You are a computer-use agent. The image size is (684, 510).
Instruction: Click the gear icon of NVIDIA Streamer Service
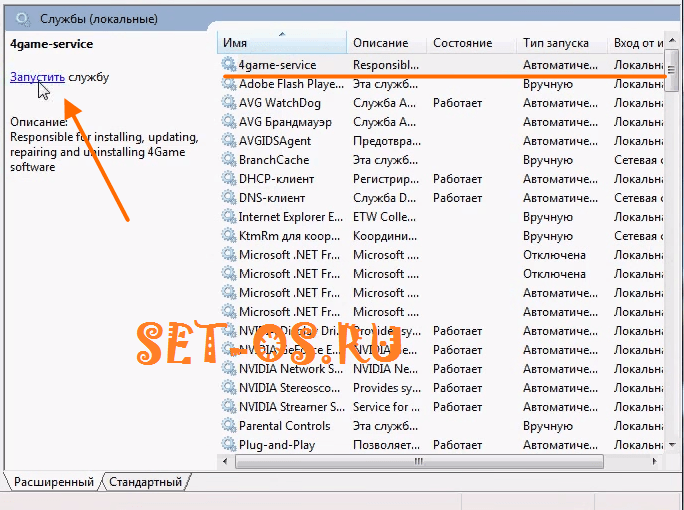point(229,406)
